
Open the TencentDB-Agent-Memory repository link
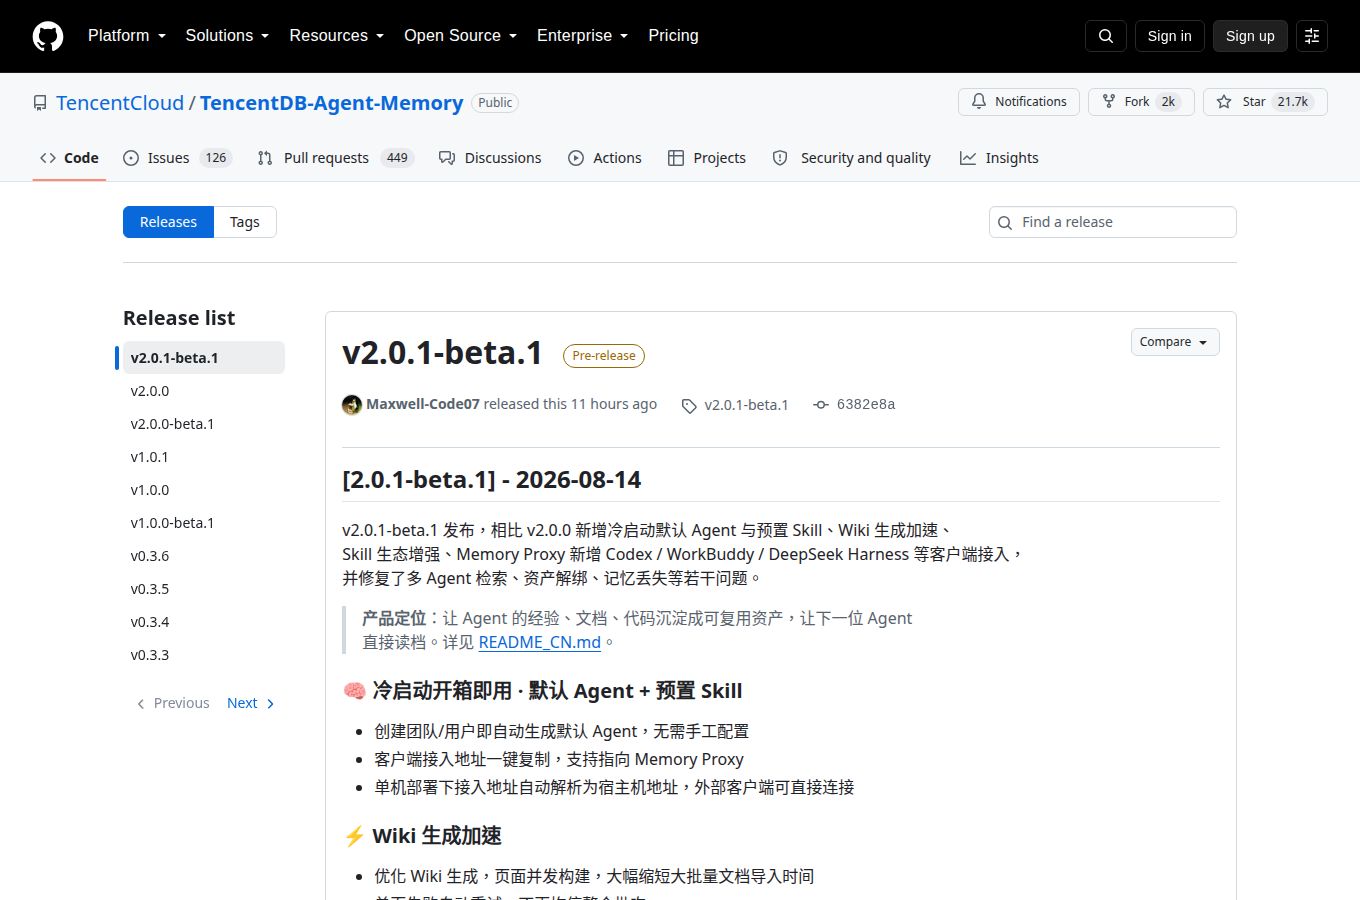tap(331, 103)
